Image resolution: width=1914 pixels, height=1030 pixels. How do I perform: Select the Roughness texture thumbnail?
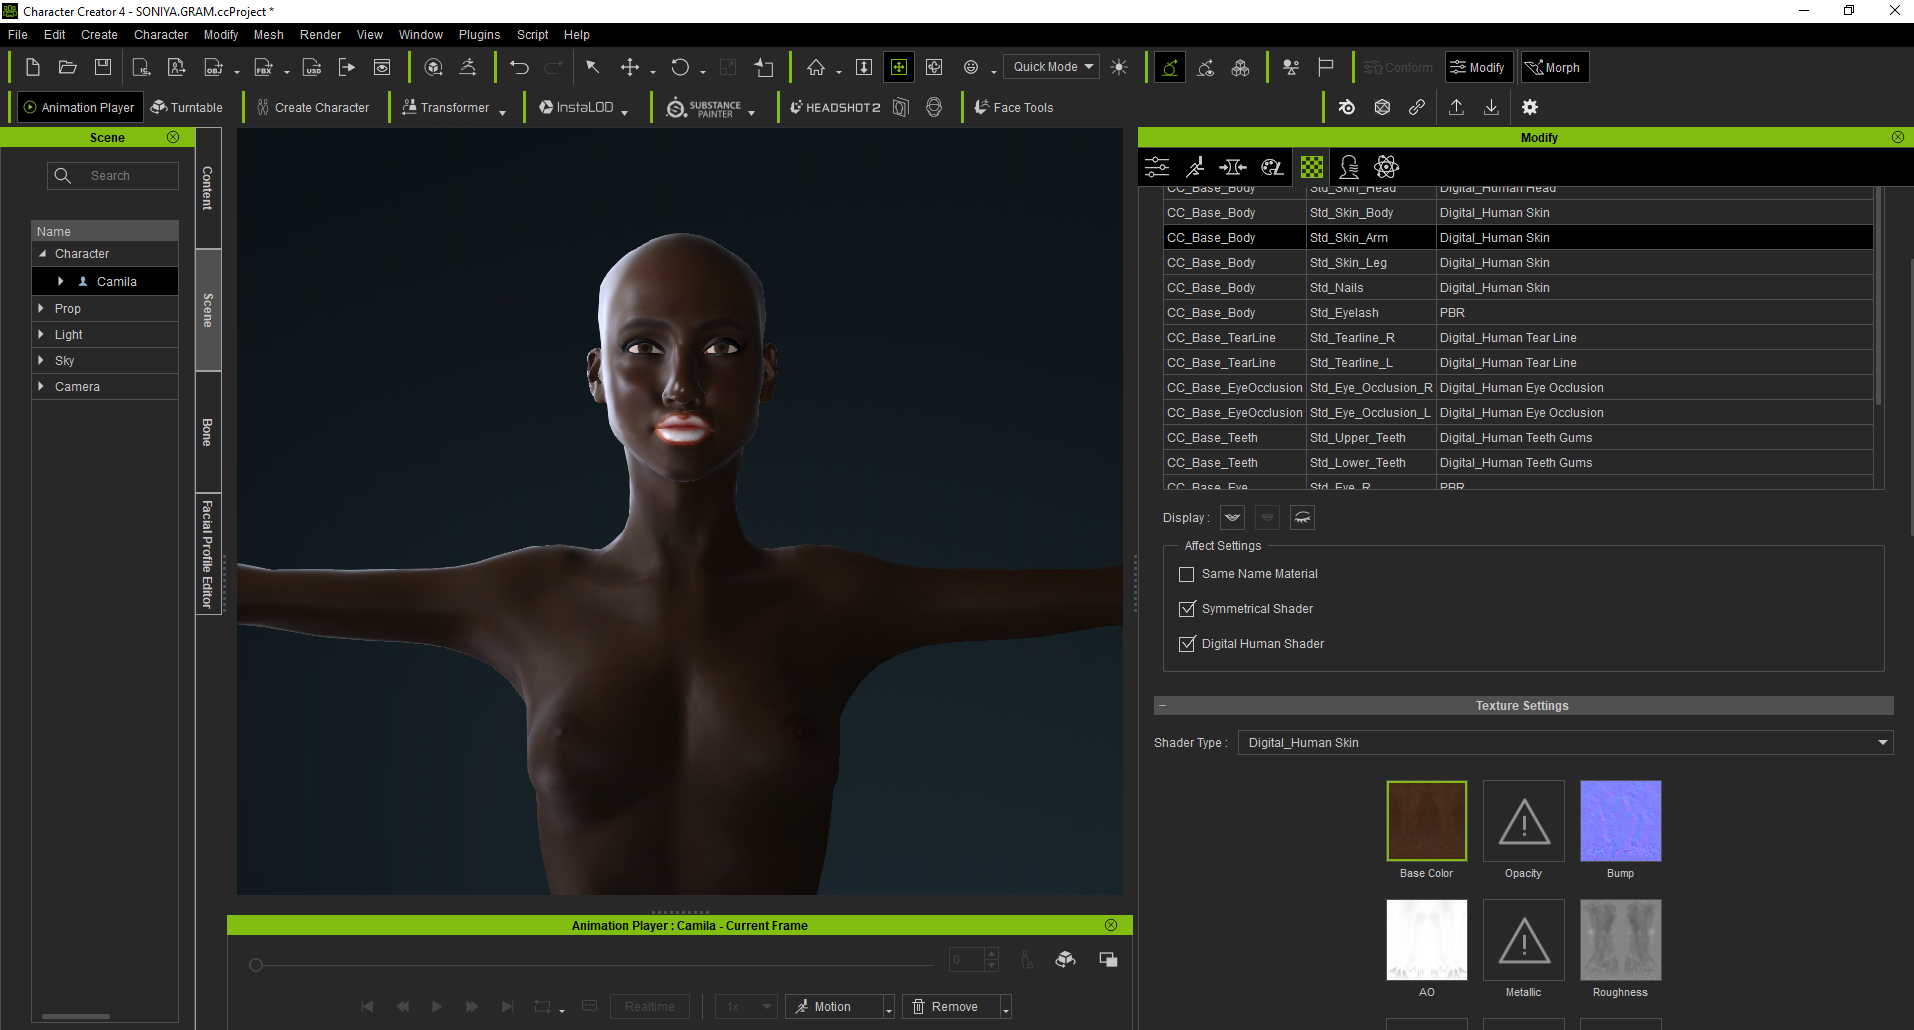pyautogui.click(x=1620, y=940)
